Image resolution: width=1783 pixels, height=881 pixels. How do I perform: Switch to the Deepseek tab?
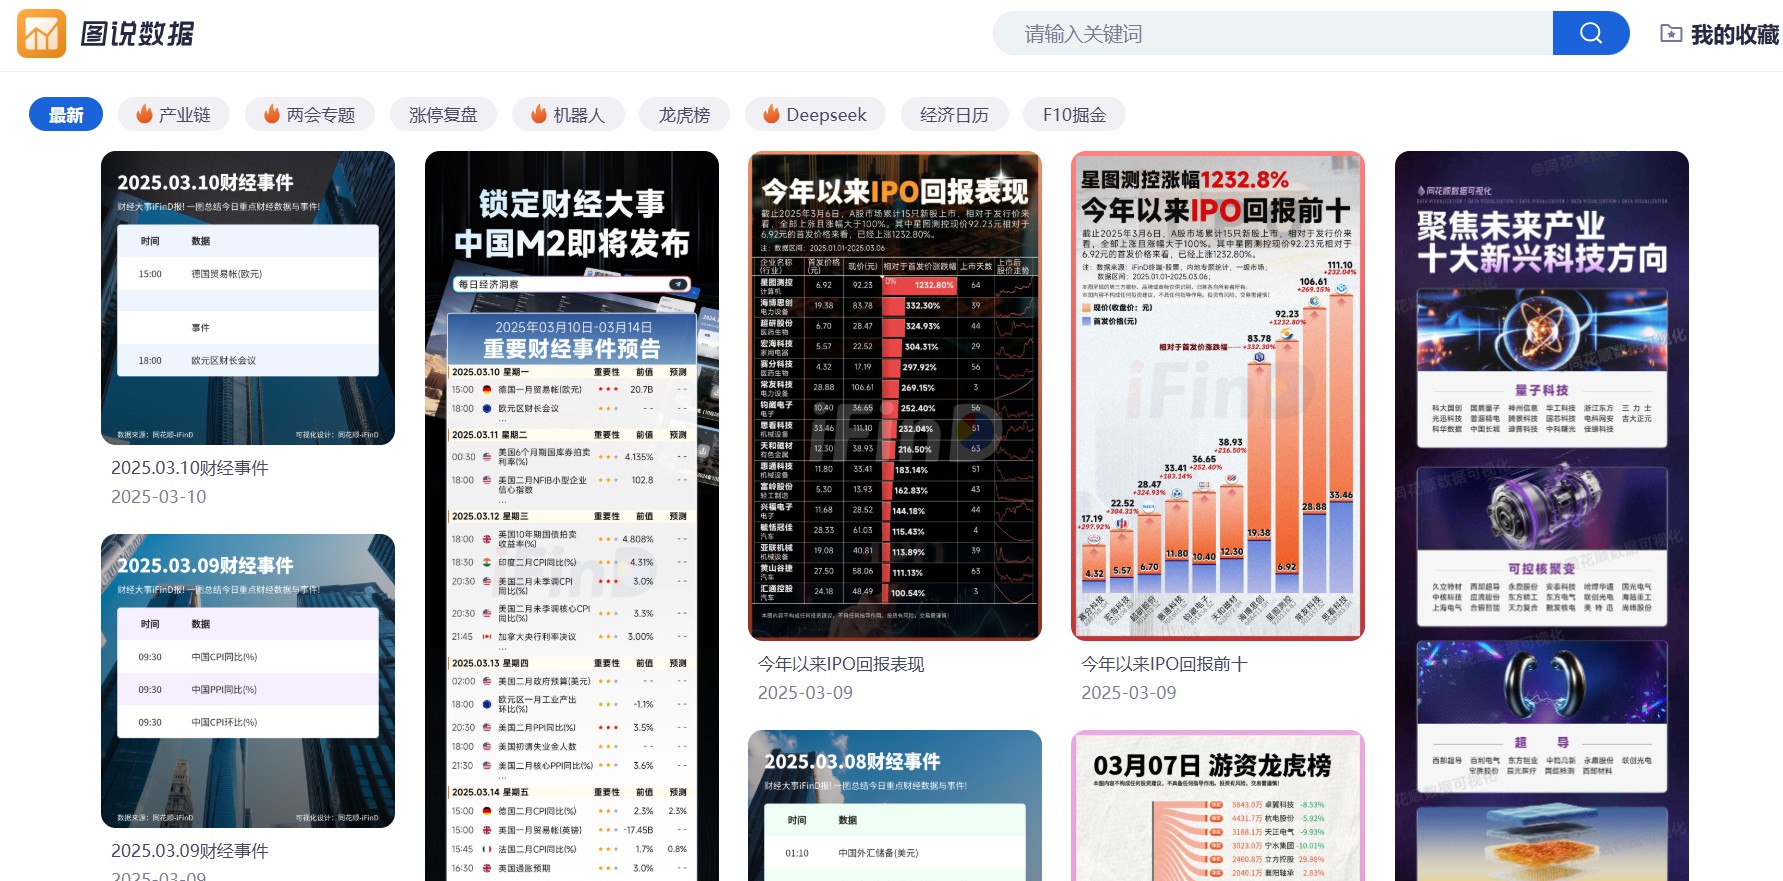click(815, 114)
